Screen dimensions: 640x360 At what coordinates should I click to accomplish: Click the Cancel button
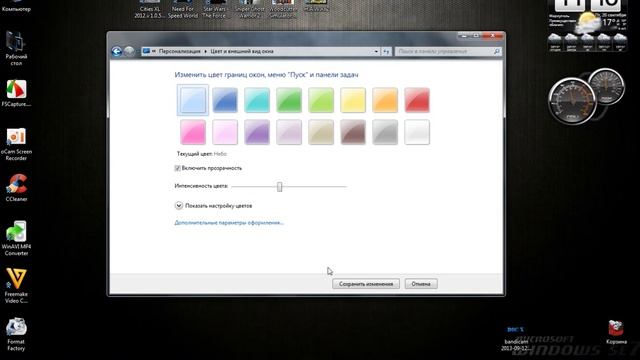point(421,284)
